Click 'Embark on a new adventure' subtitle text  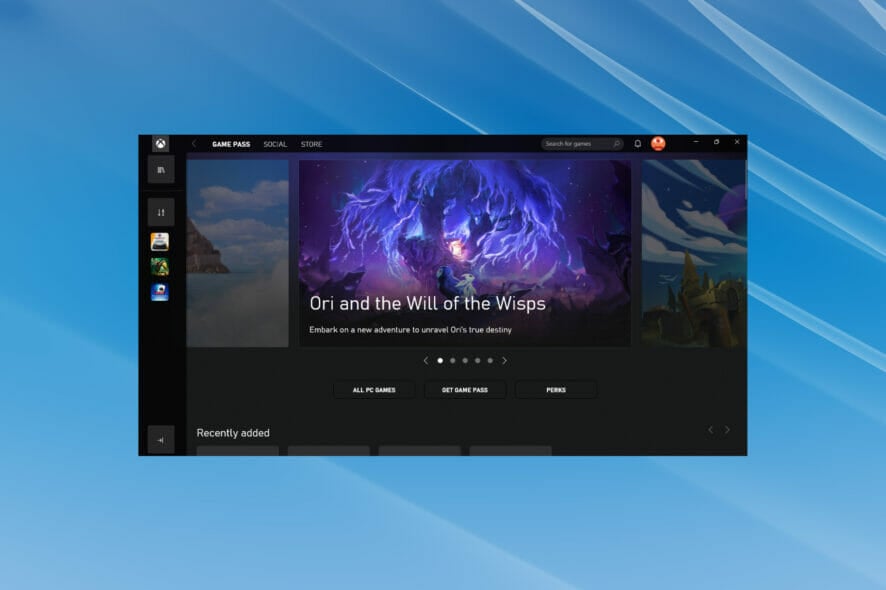coord(410,329)
